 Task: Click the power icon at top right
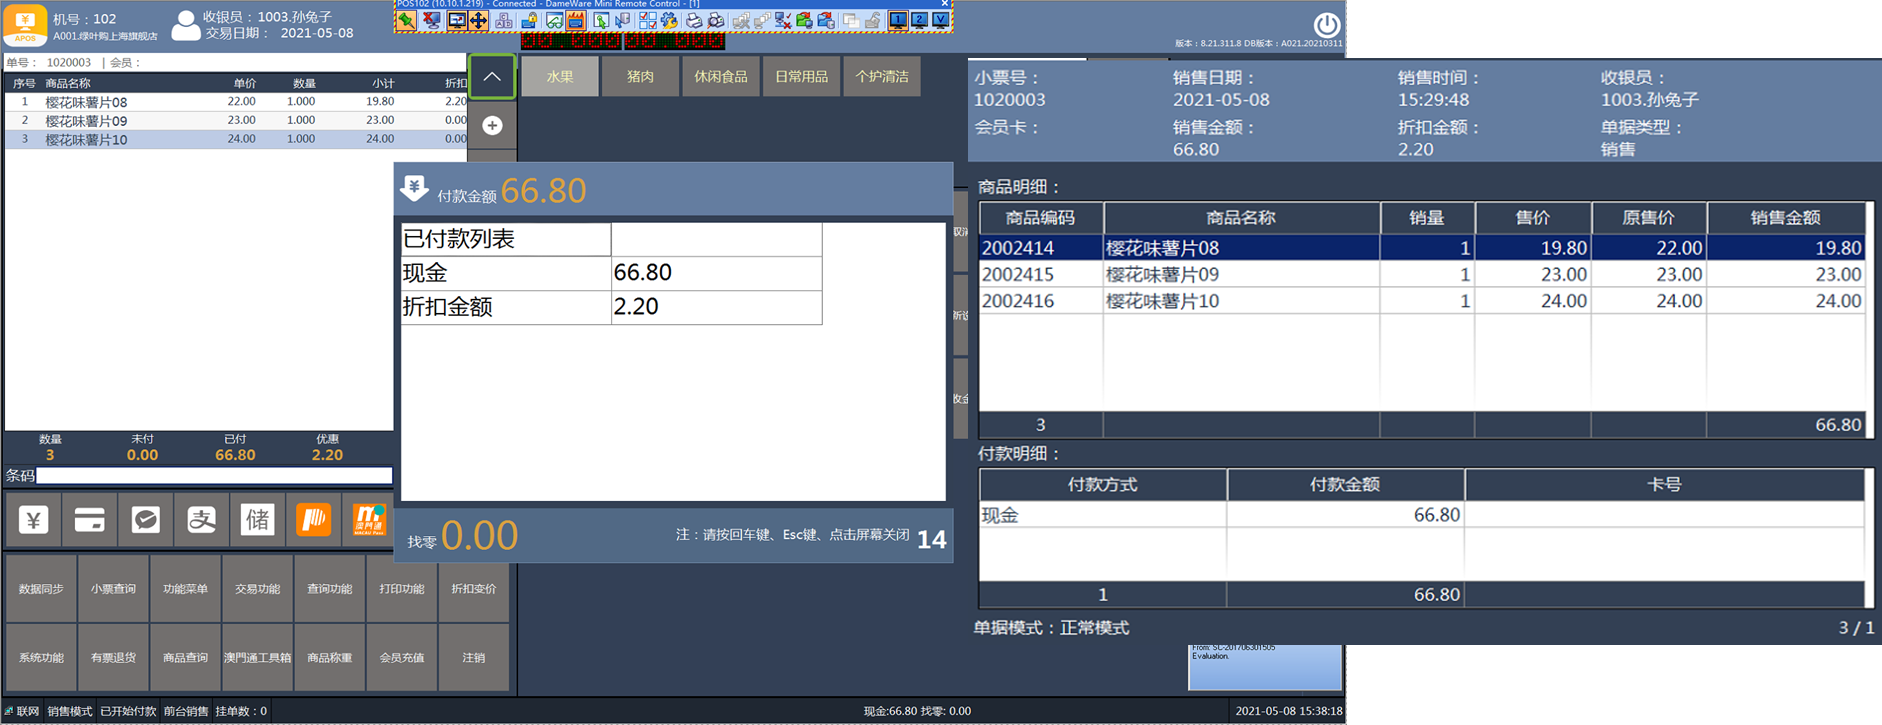[1326, 25]
